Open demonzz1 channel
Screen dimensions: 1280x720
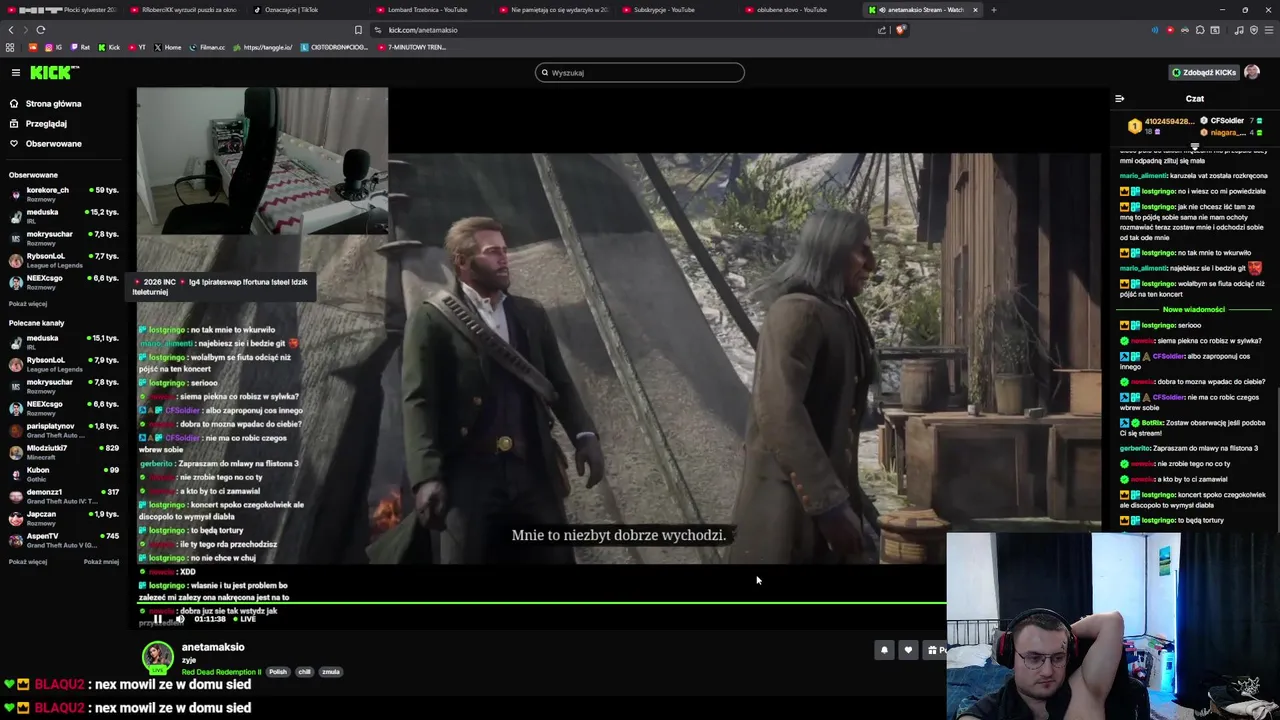click(x=64, y=496)
